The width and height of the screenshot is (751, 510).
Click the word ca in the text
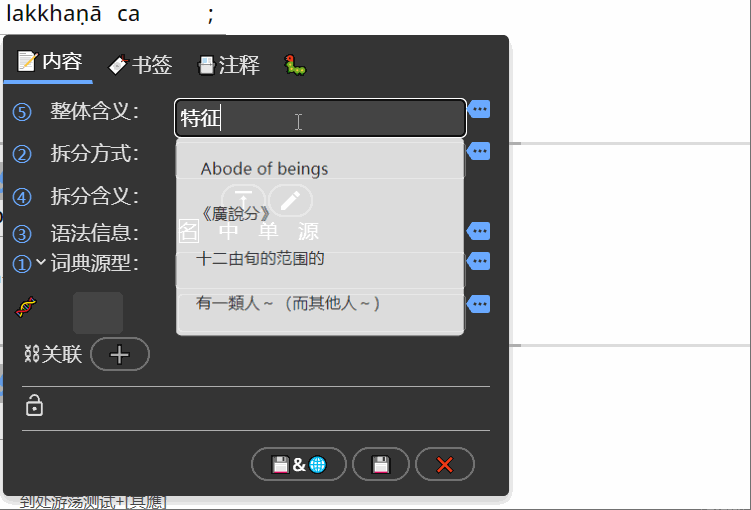pos(128,13)
